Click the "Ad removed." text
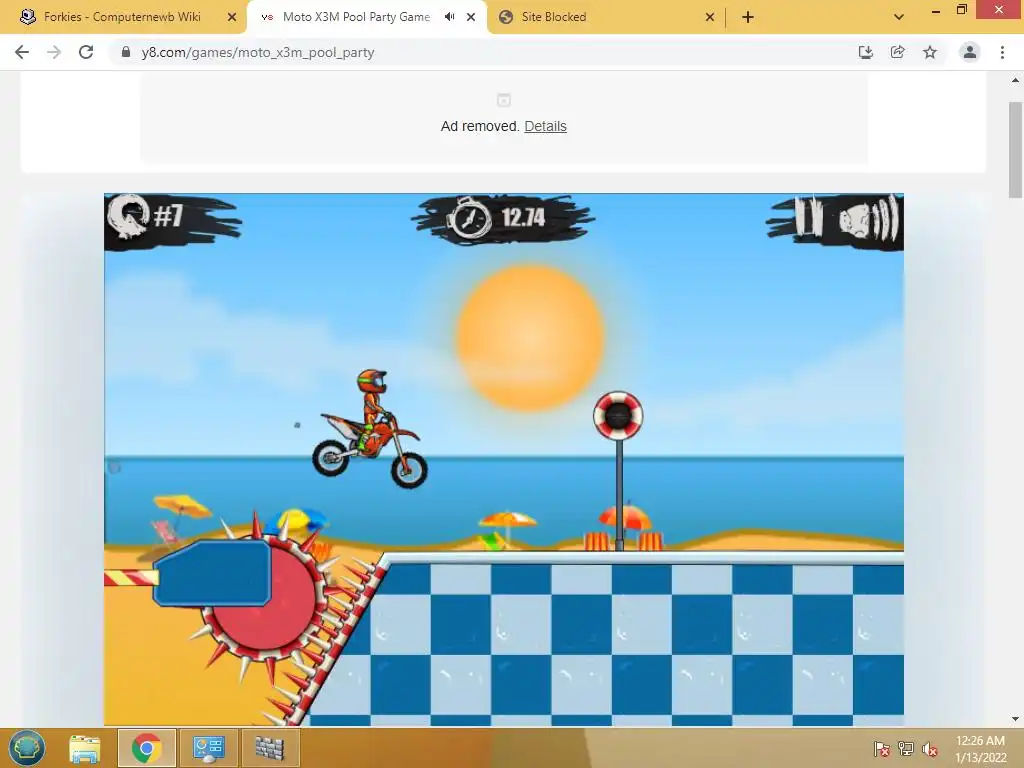The image size is (1024, 768). coord(480,126)
